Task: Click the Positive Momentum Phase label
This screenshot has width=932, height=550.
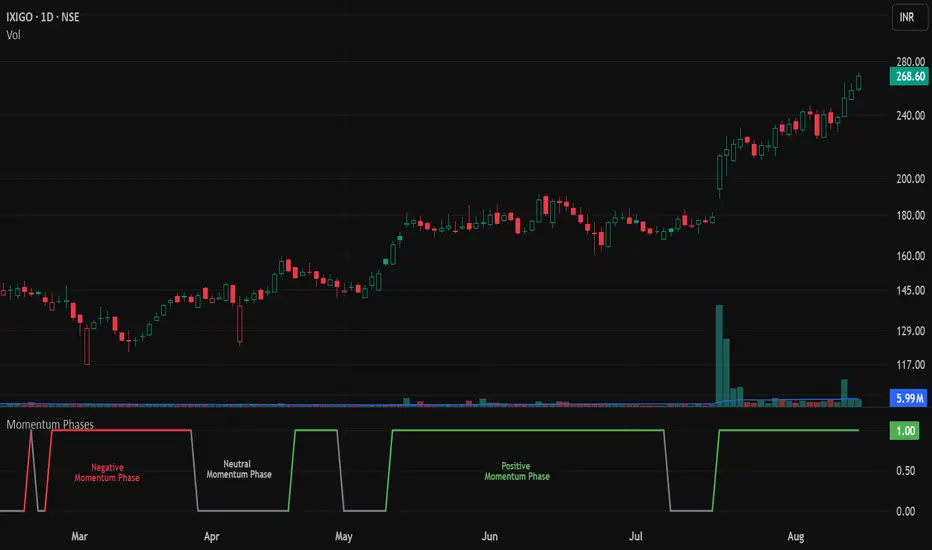Action: [x=517, y=472]
